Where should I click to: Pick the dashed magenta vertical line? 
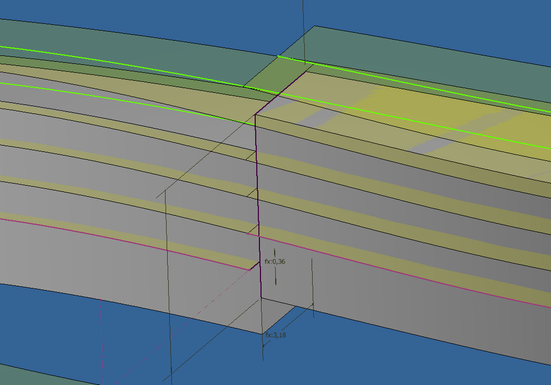102,341
